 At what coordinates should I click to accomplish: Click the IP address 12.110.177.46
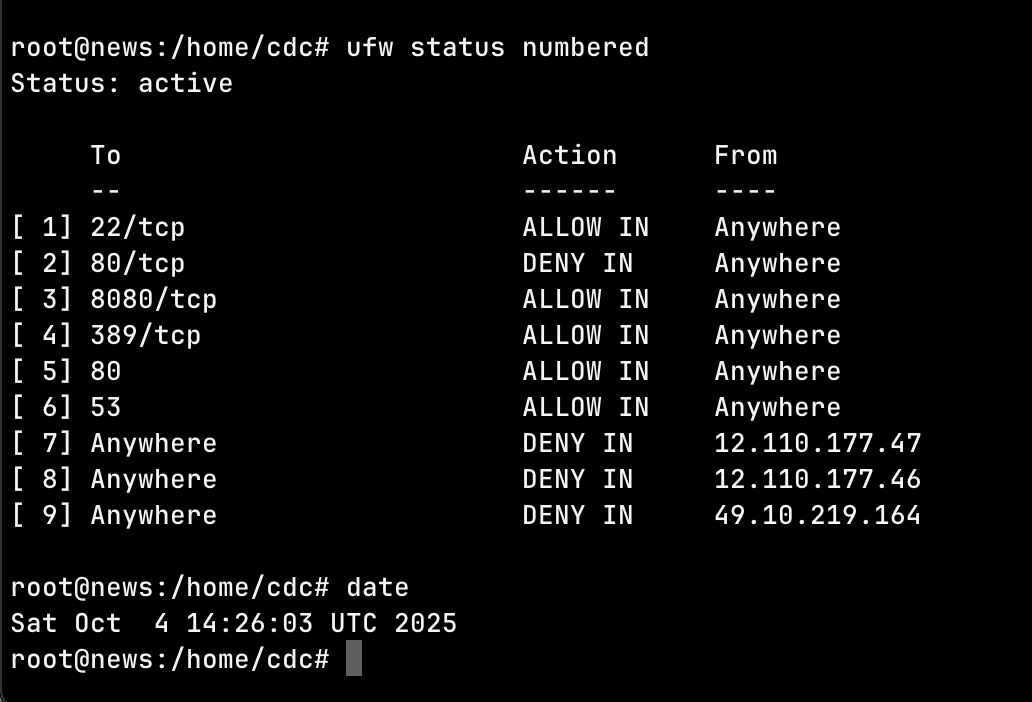(x=817, y=479)
